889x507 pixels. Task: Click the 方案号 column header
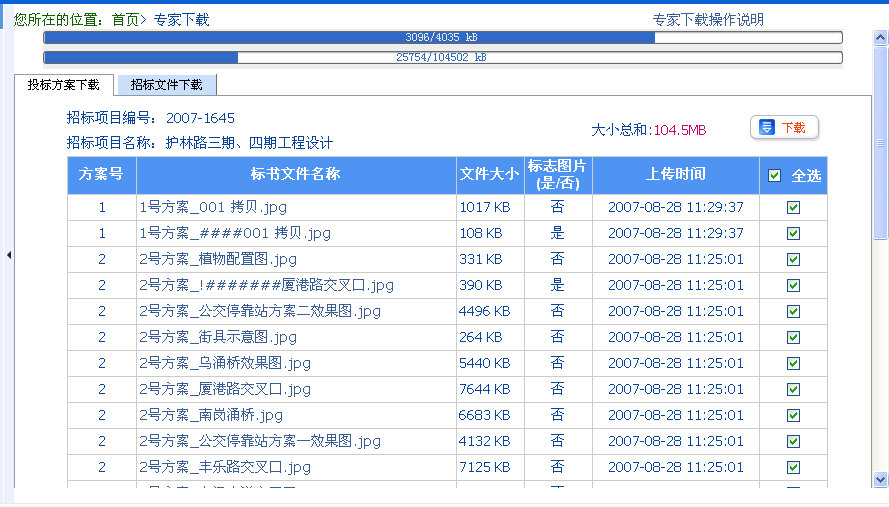coord(101,175)
